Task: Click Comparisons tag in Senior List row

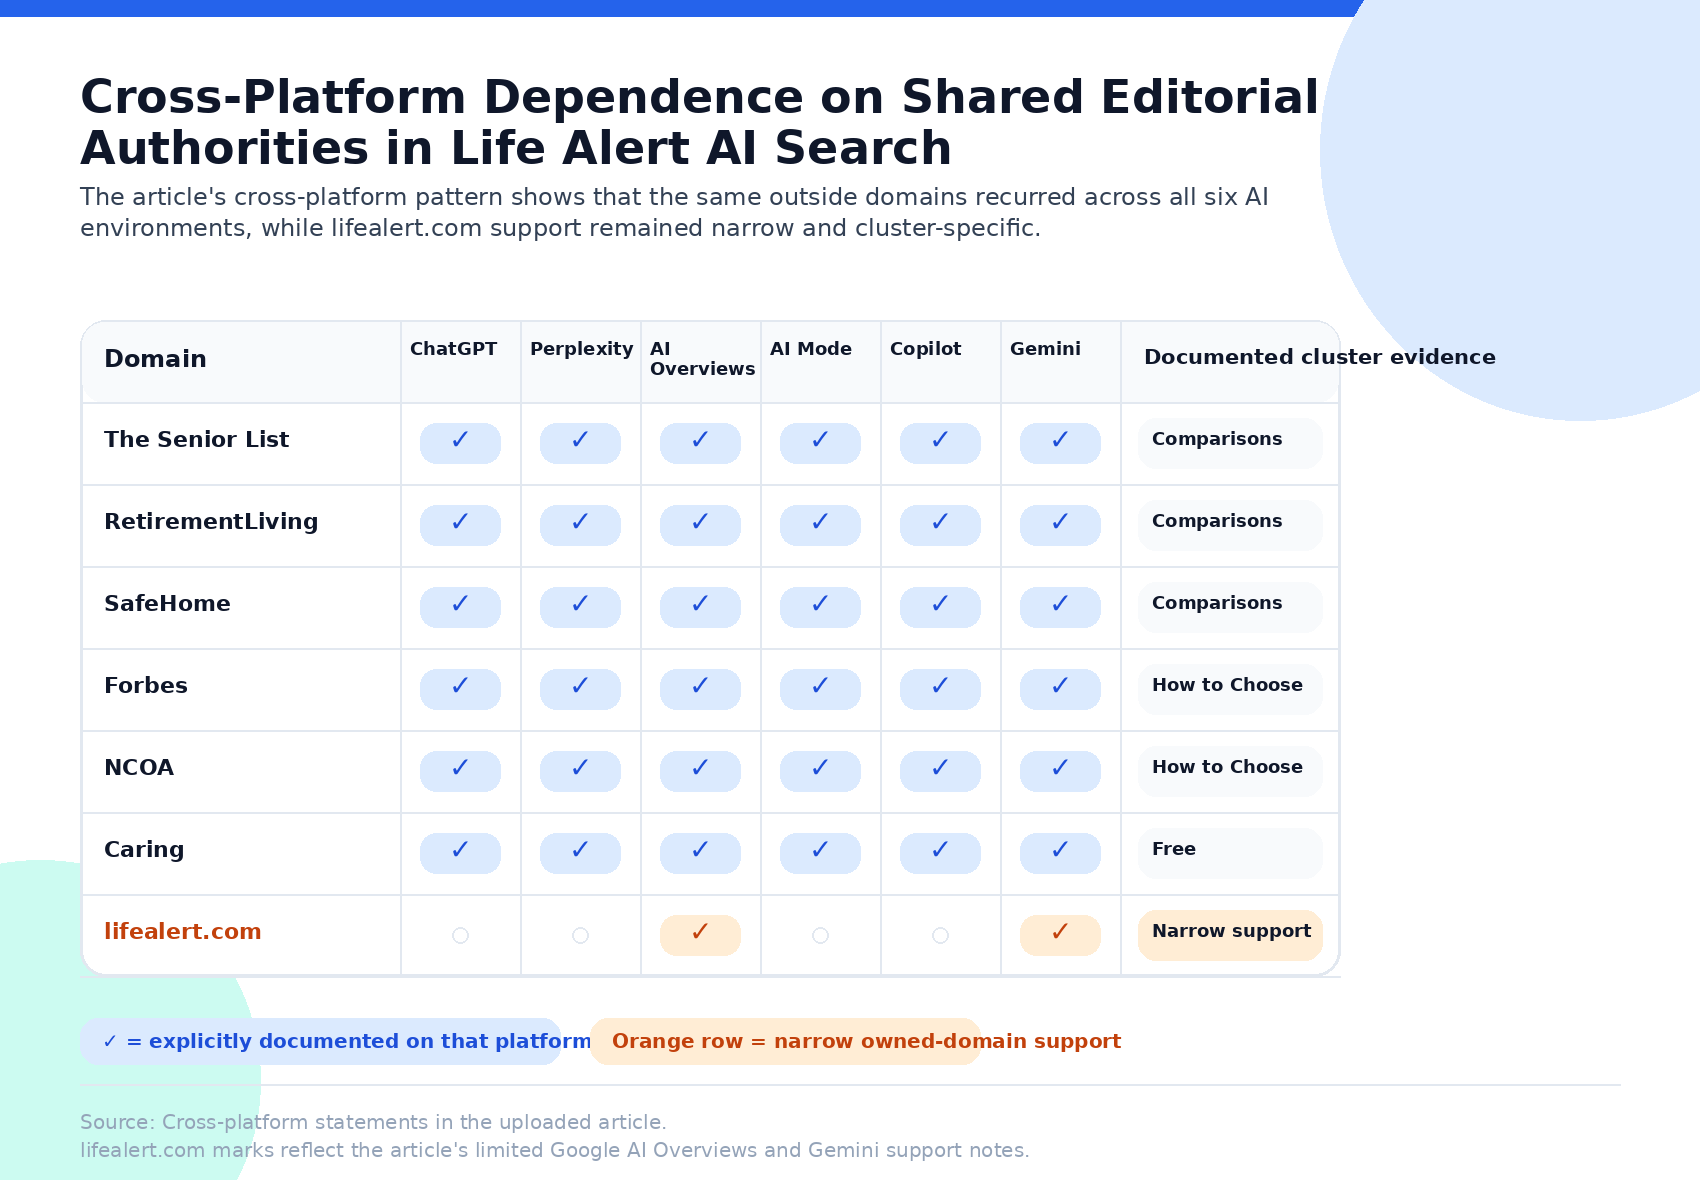Action: coord(1230,443)
